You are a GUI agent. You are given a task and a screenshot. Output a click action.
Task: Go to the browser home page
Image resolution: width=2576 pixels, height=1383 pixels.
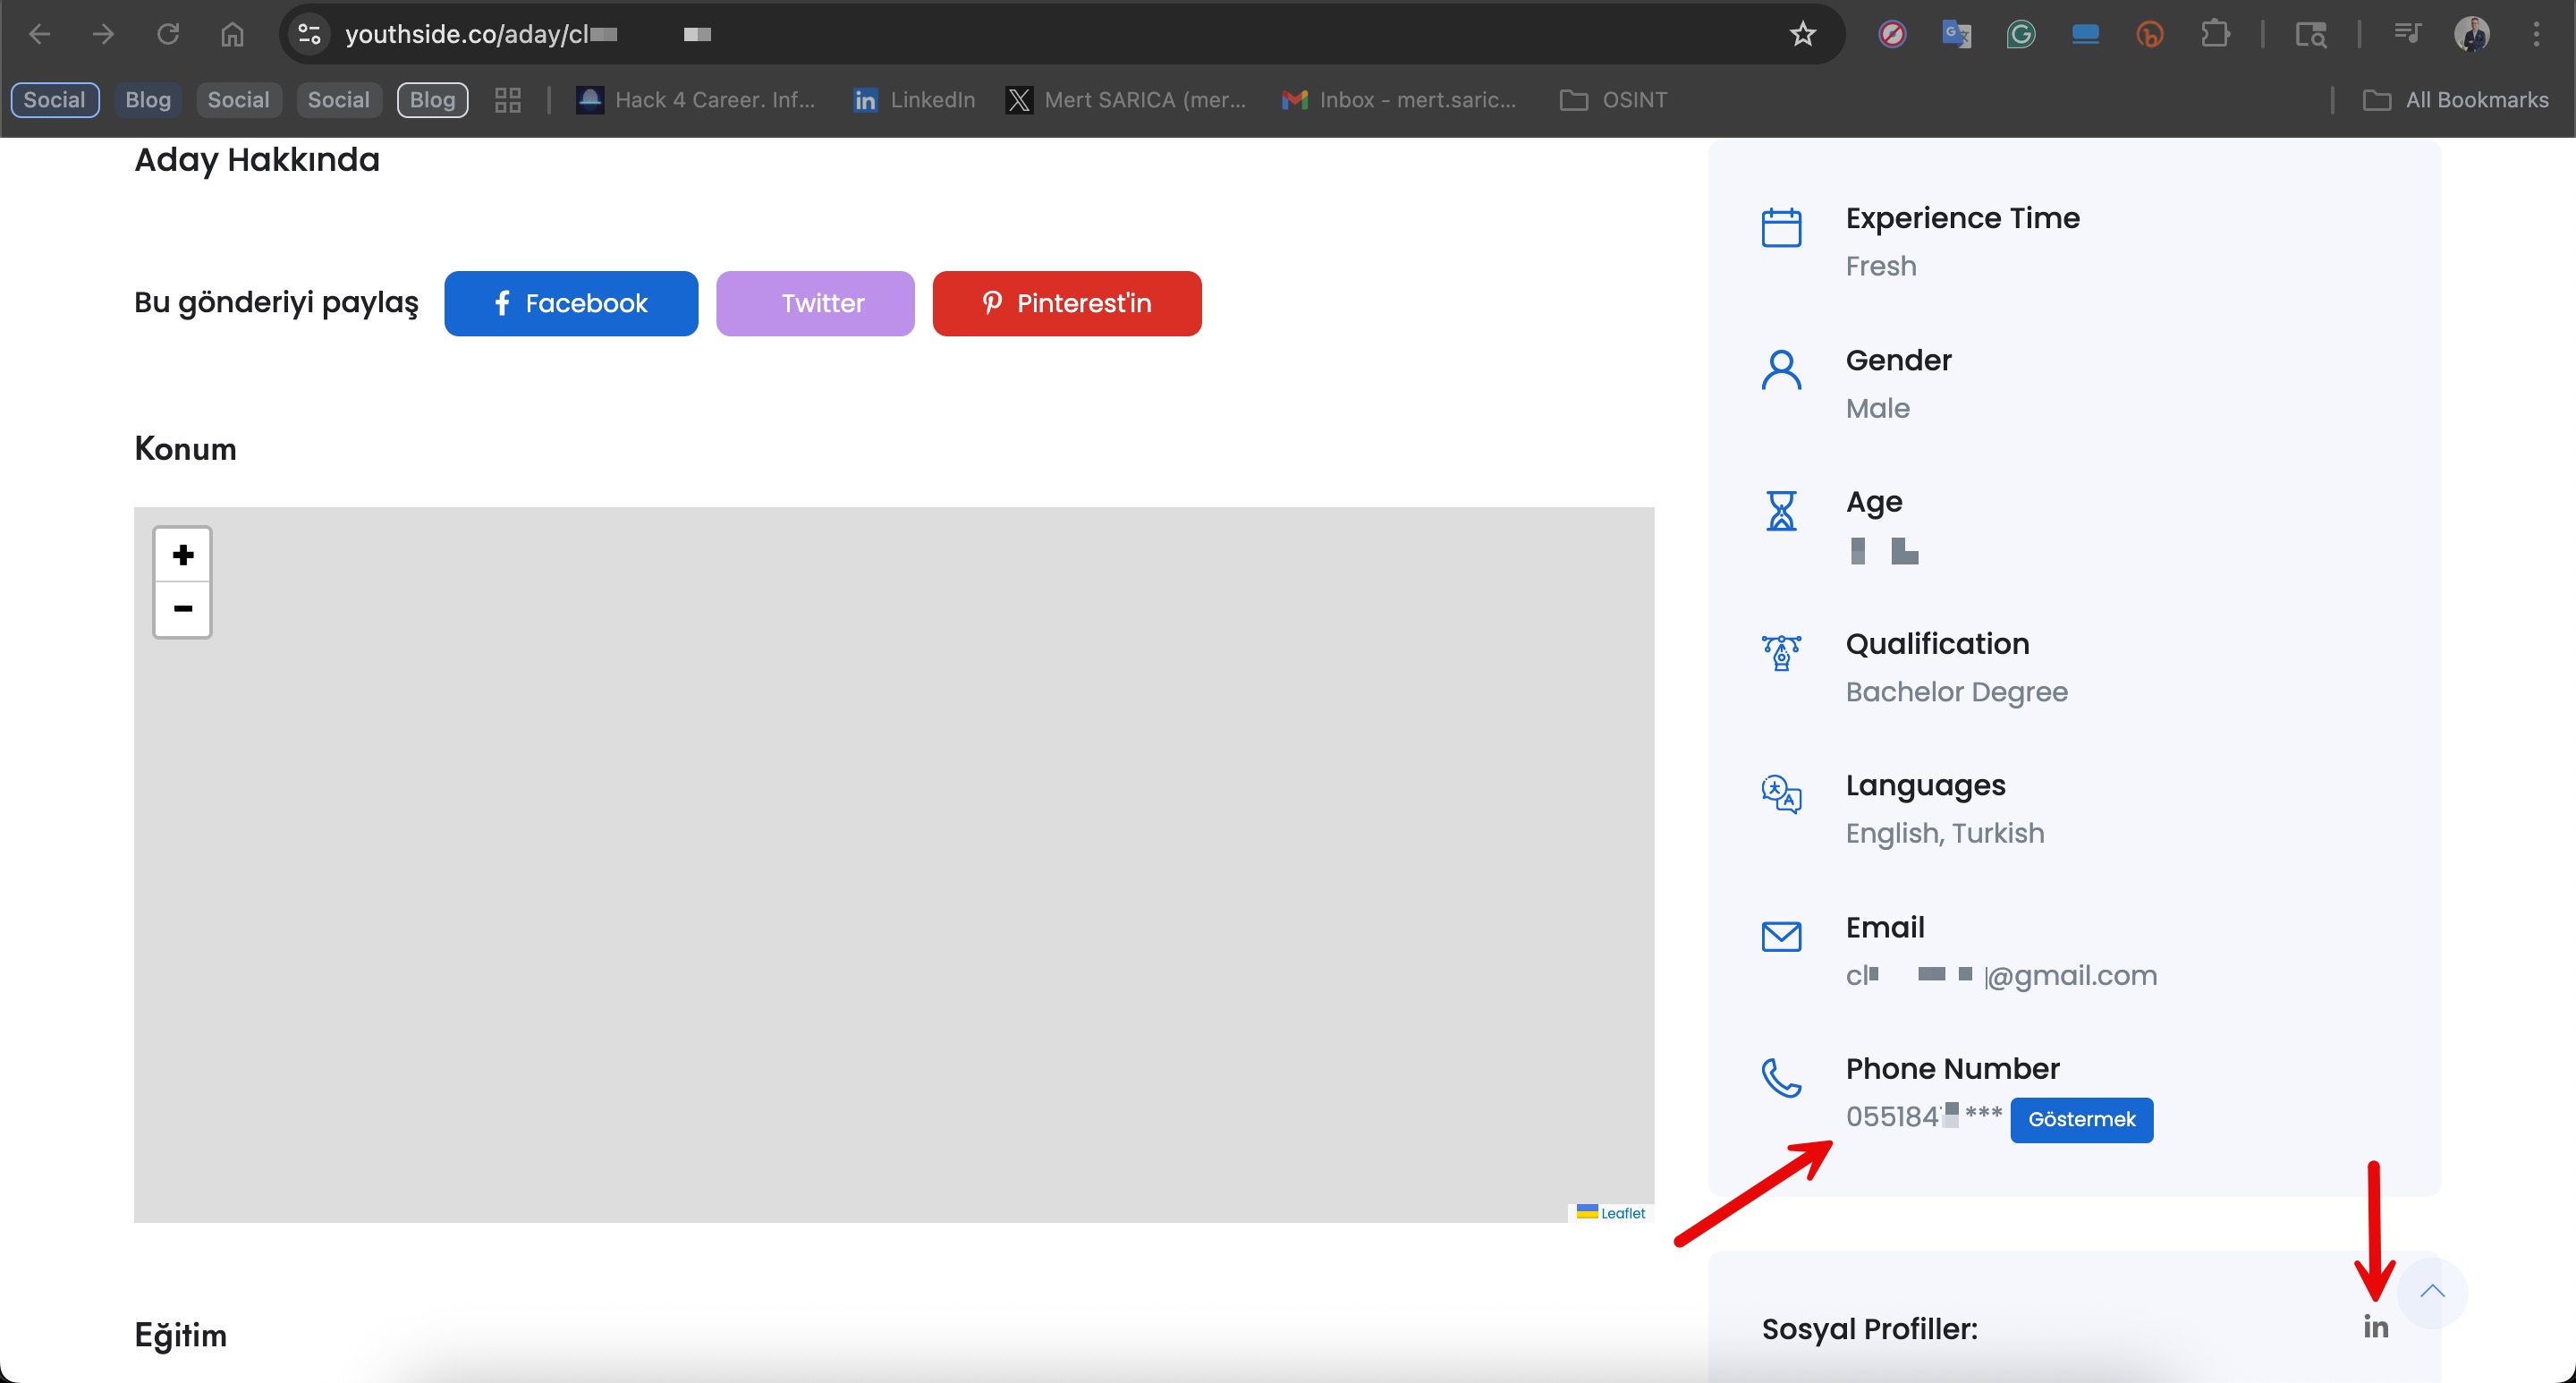tap(232, 34)
